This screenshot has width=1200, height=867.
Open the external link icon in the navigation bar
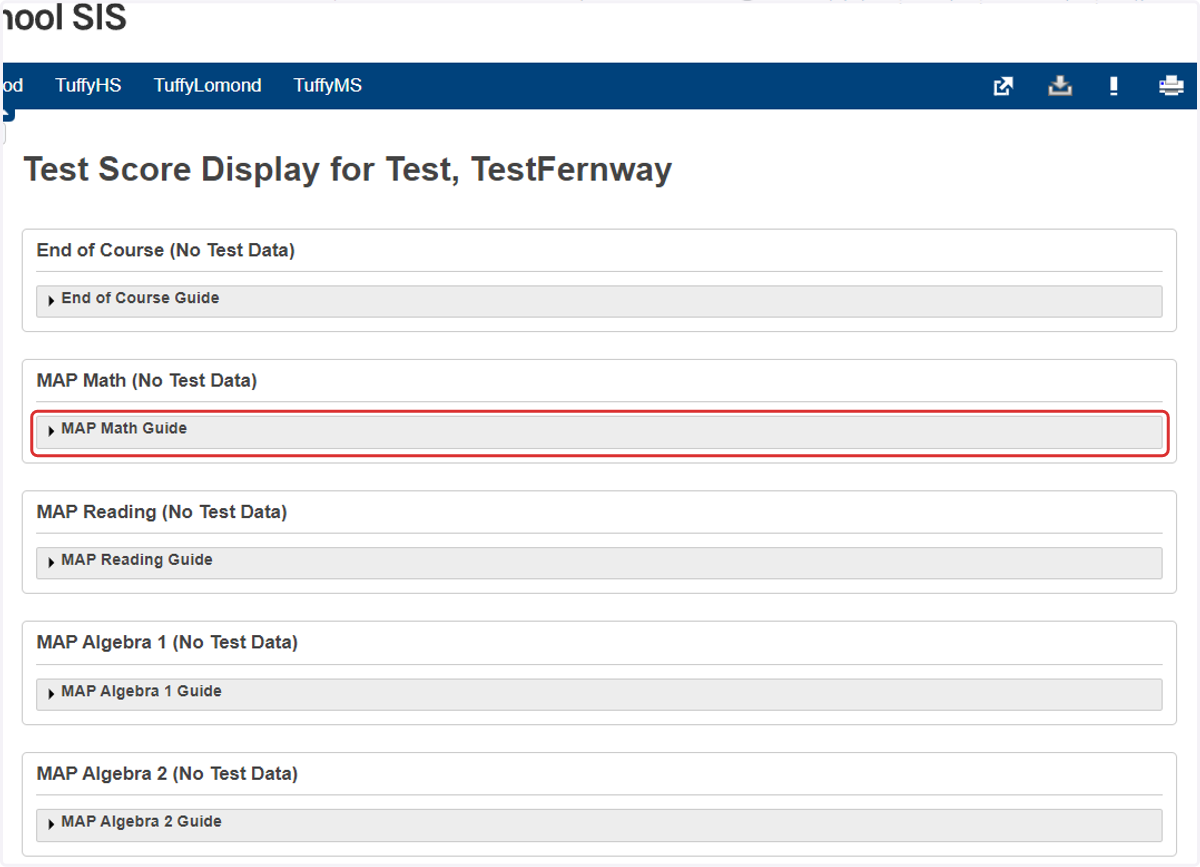coord(1003,86)
